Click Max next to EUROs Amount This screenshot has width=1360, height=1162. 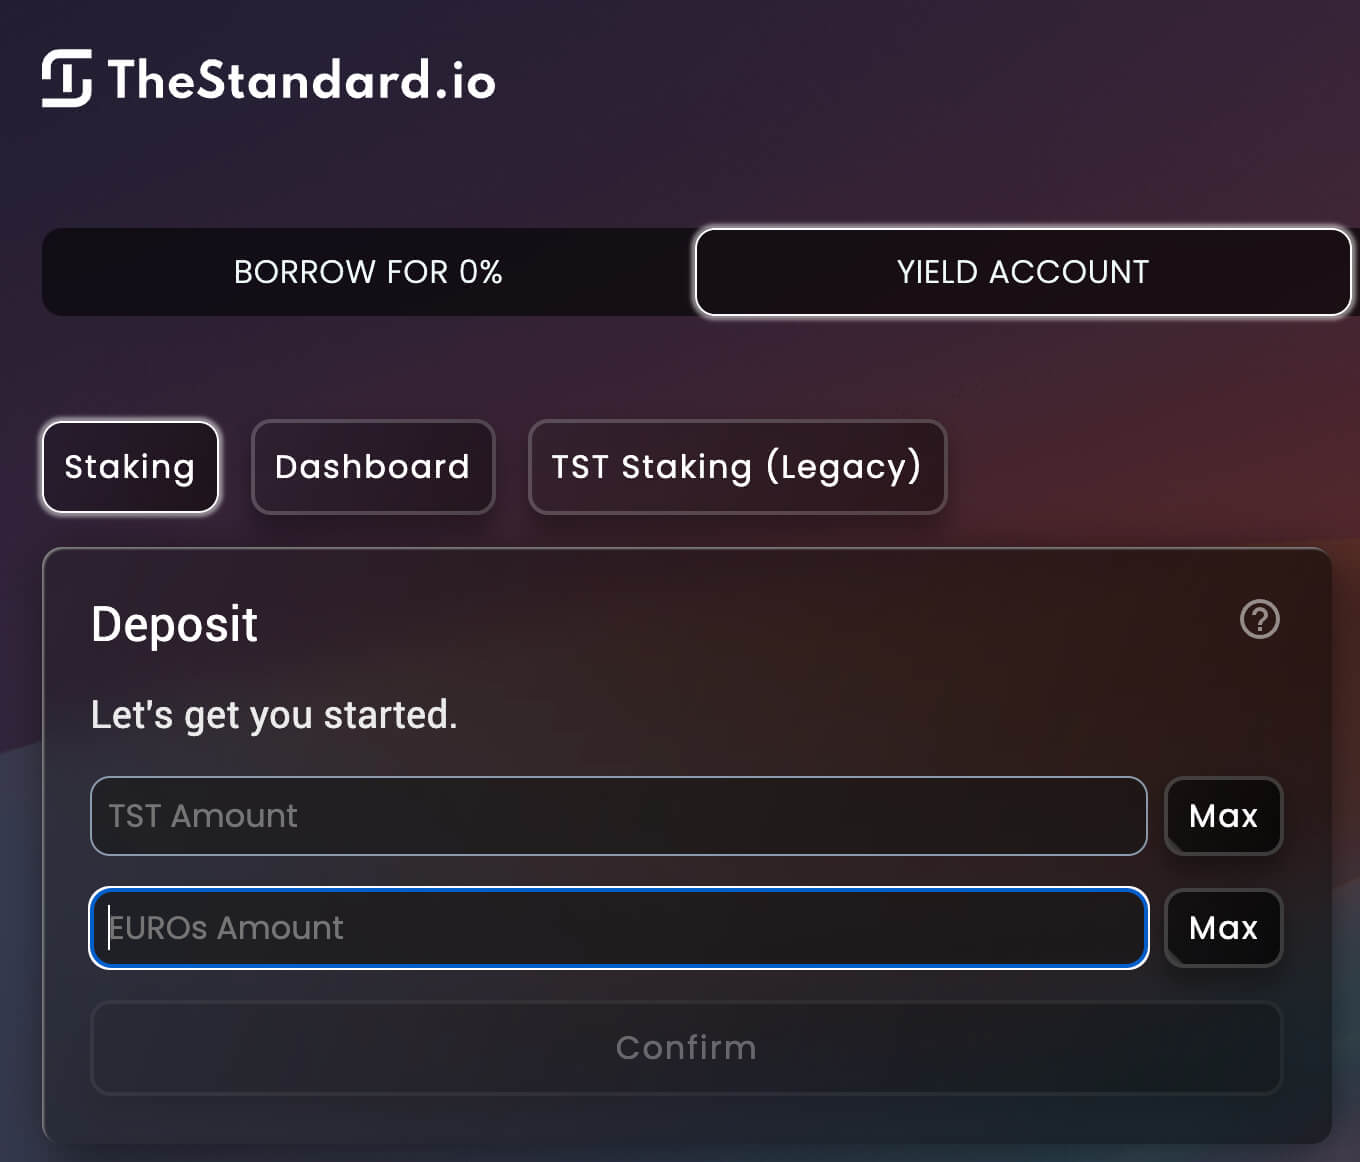point(1223,928)
